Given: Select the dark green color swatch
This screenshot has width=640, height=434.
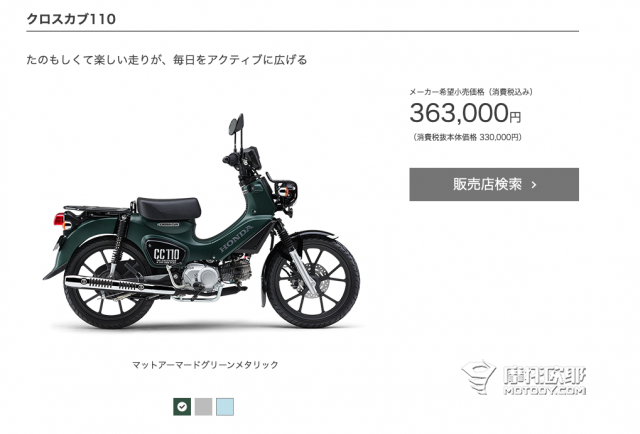Looking at the screenshot, I should [x=182, y=407].
